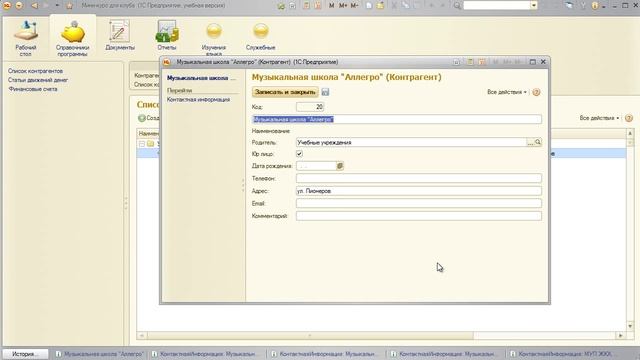Screen dimensions: 640x360
Task: Open the Документы section
Action: coord(120,36)
